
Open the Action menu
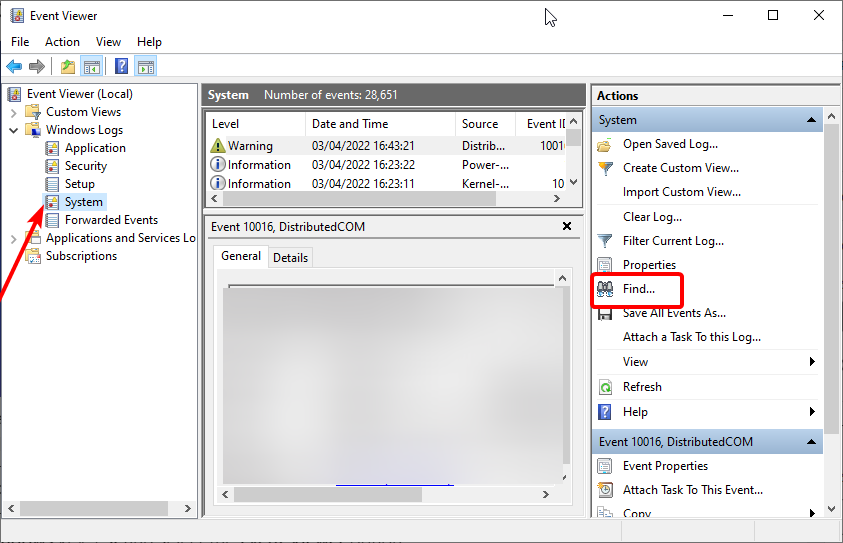[62, 42]
